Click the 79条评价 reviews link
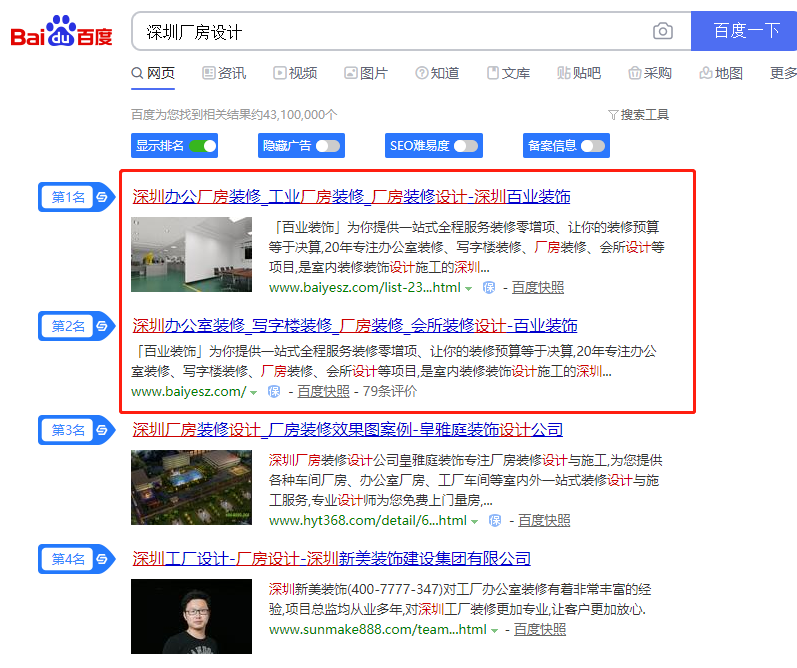This screenshot has width=797, height=668. pos(390,391)
